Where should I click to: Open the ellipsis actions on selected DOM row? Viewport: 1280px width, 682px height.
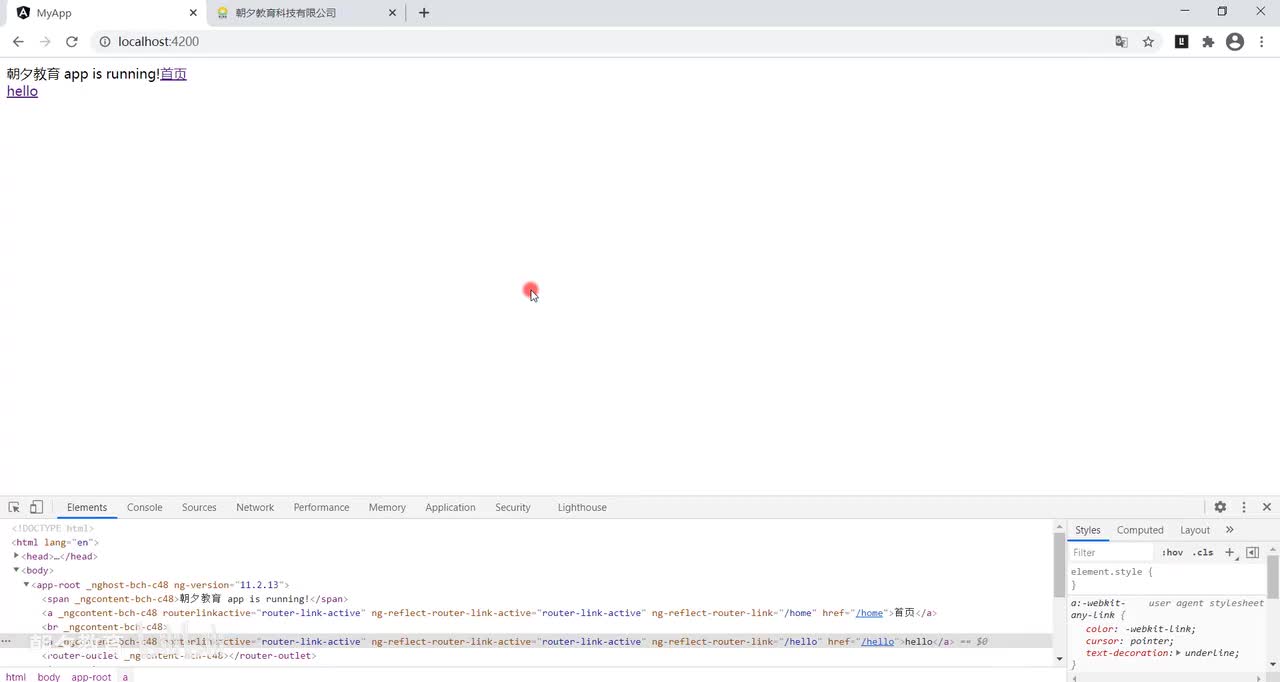tap(7, 641)
